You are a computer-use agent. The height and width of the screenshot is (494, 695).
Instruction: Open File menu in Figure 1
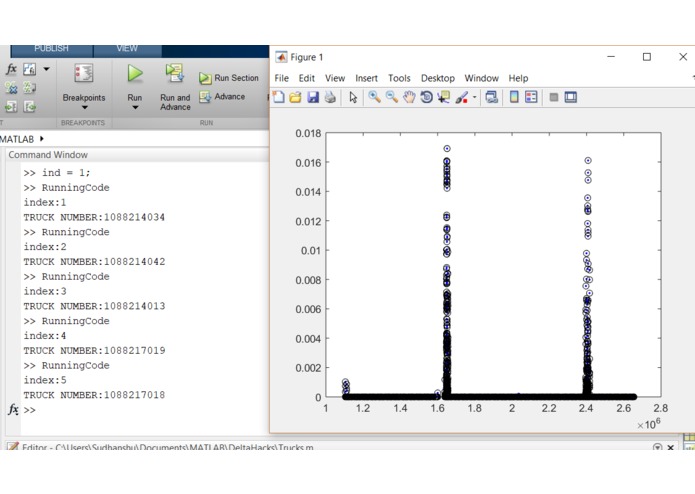(x=281, y=78)
